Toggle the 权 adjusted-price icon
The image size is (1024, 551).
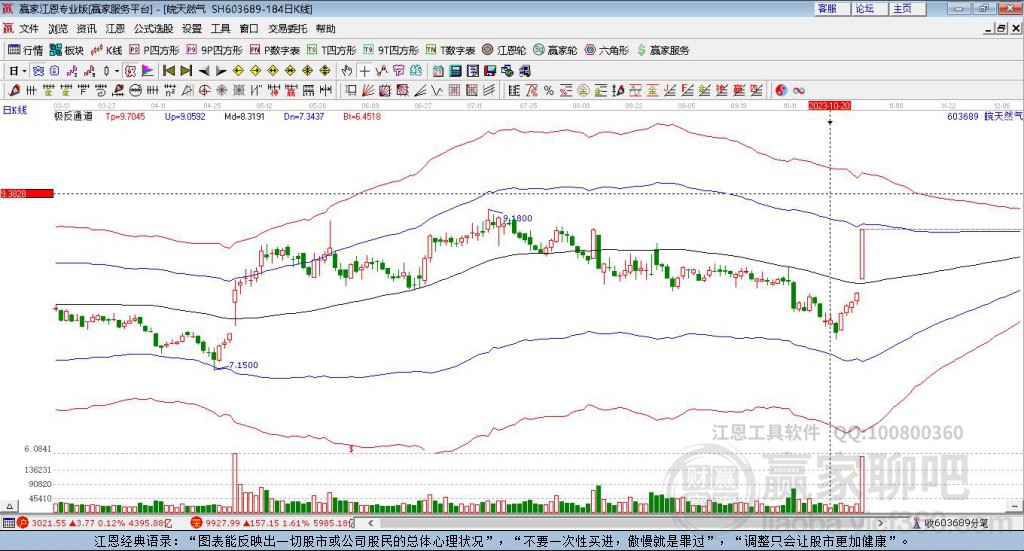tap(130, 71)
